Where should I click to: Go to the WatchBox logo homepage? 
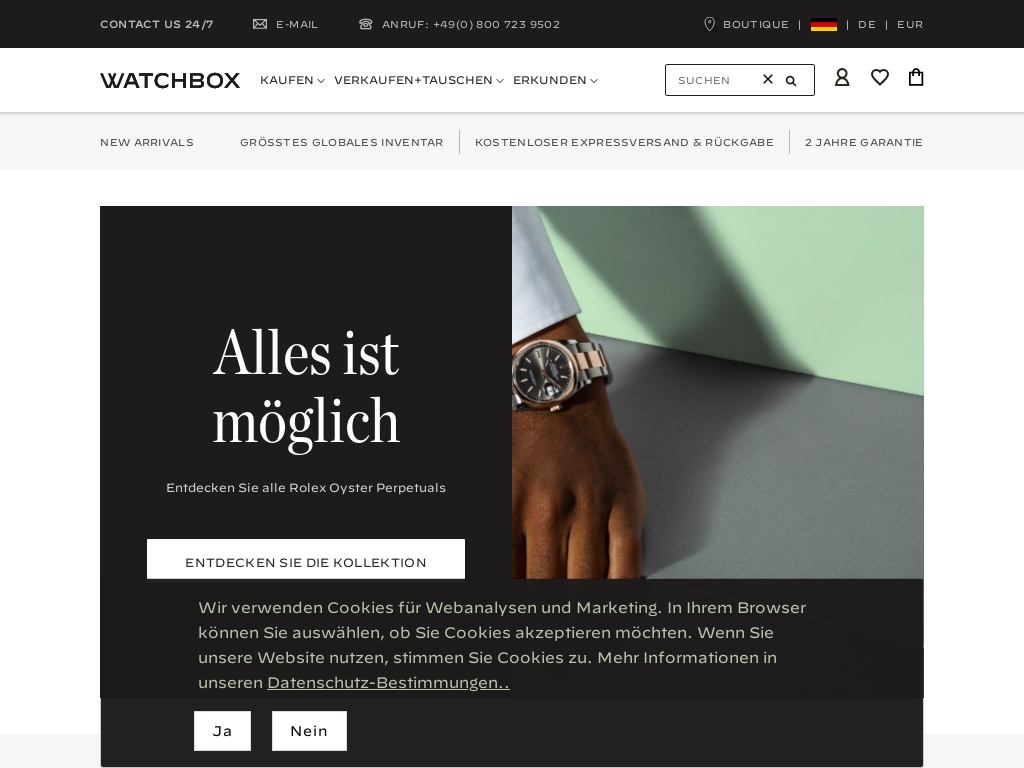pyautogui.click(x=170, y=80)
